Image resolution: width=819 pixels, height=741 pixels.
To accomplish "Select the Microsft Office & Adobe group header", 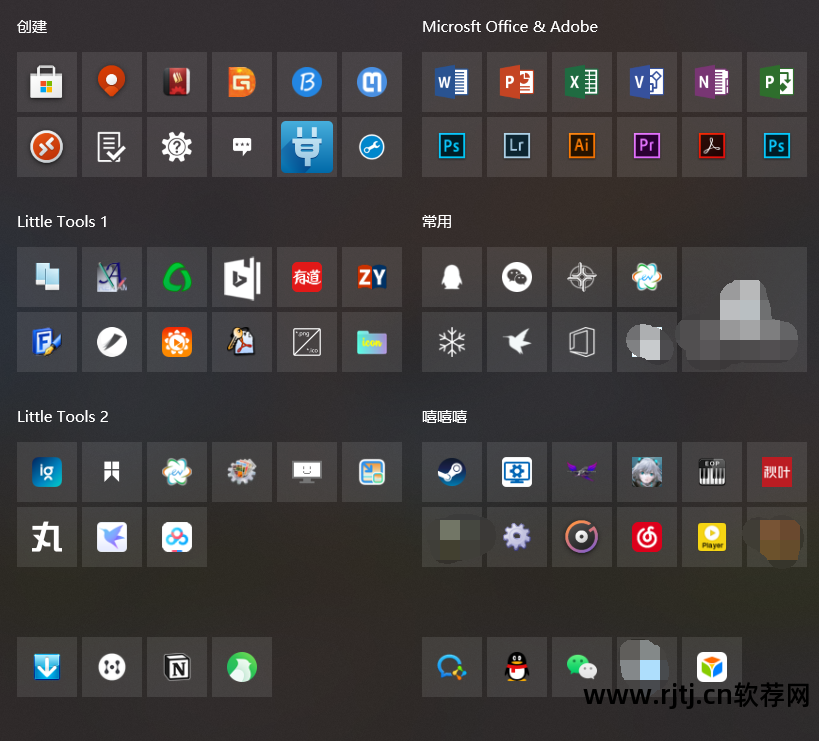I will 510,27.
